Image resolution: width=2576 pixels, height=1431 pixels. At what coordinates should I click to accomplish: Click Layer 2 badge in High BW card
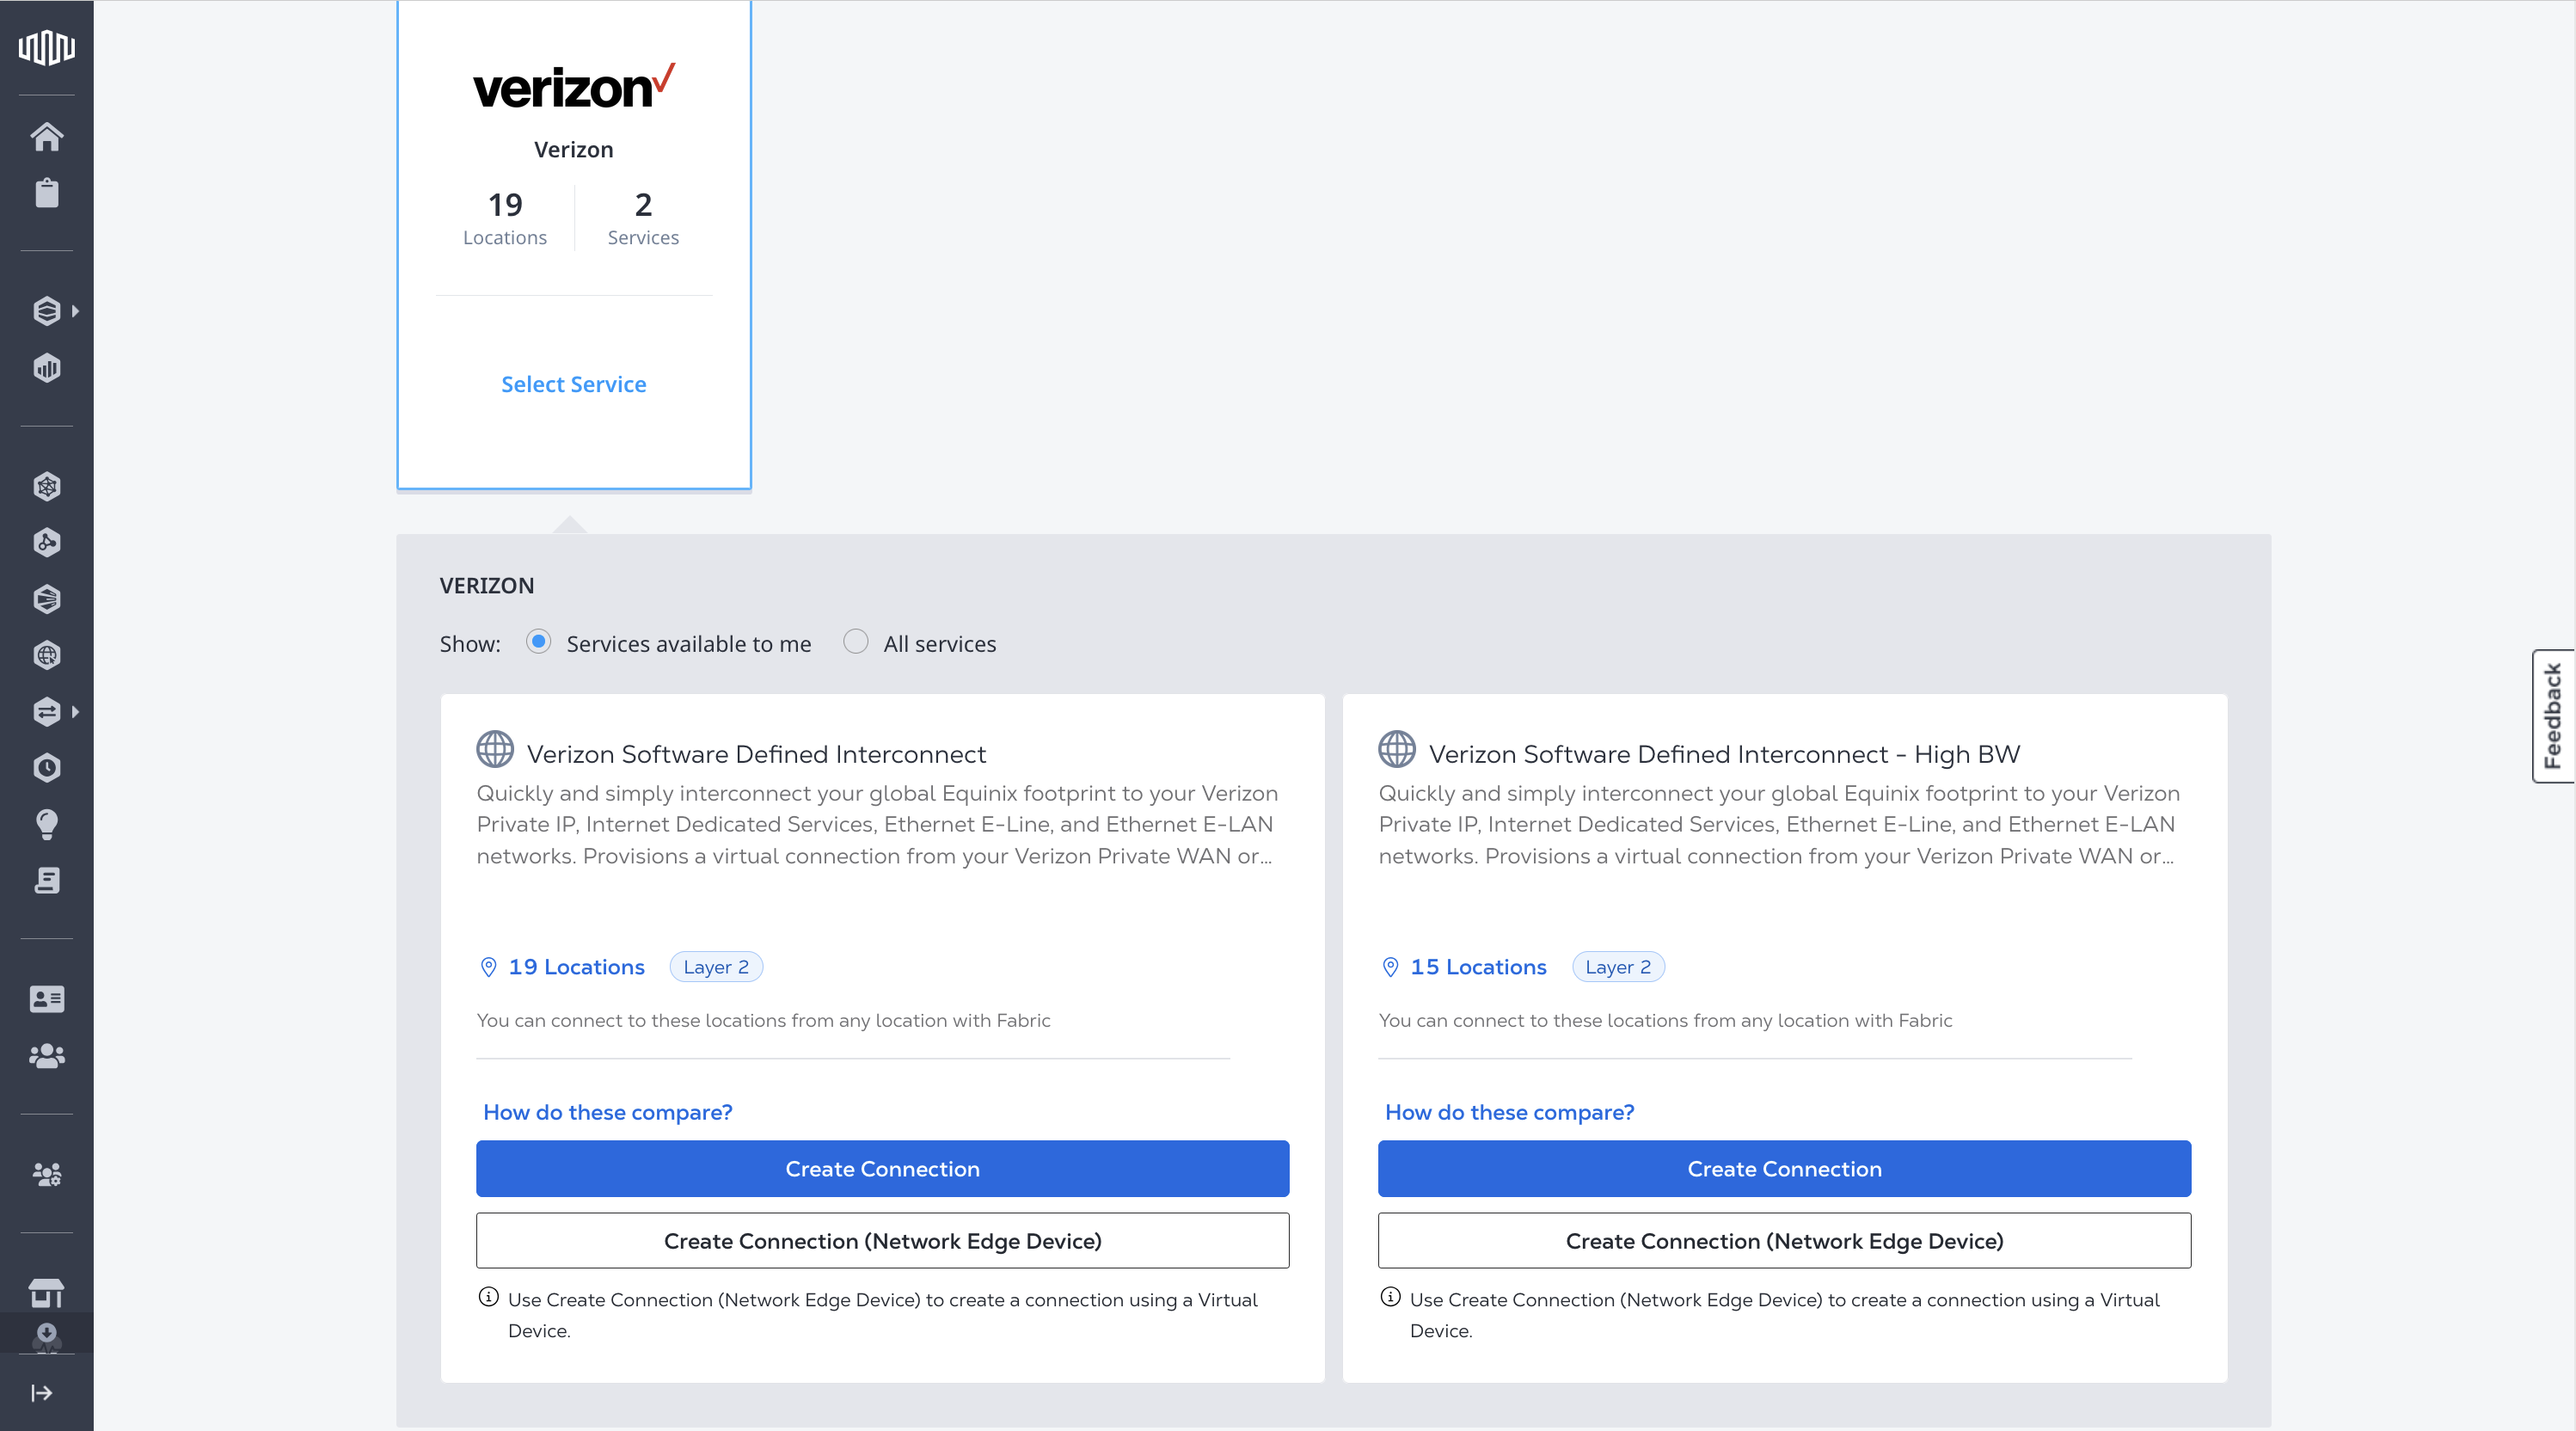tap(1618, 967)
